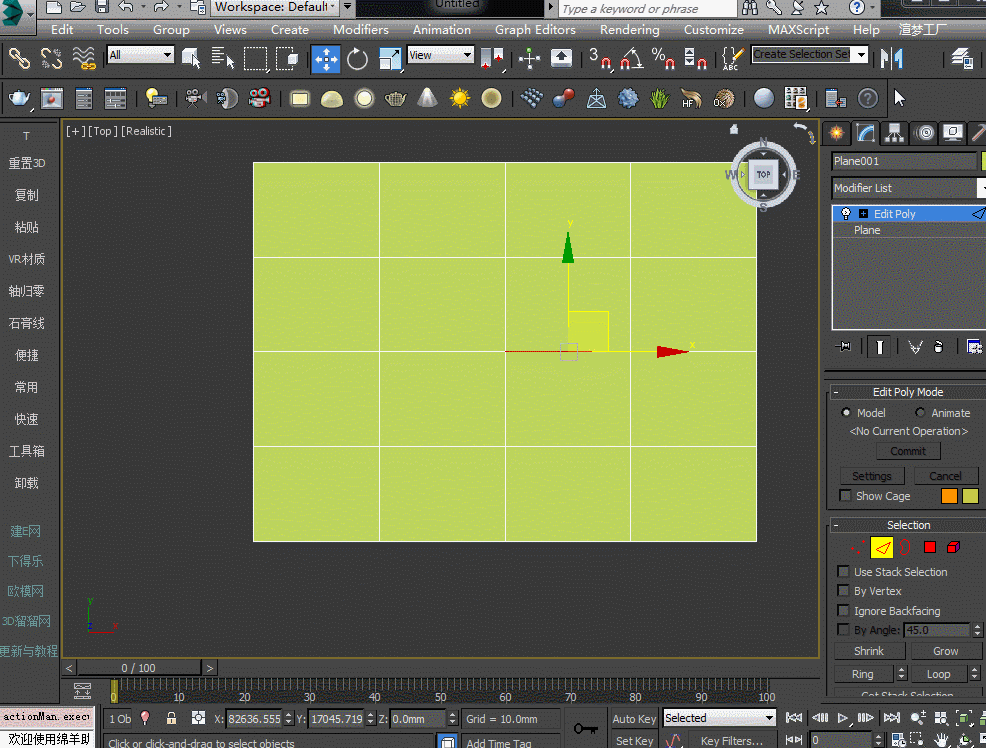Click the orange cage color swatch
This screenshot has height=748, width=986.
pyautogui.click(x=949, y=496)
